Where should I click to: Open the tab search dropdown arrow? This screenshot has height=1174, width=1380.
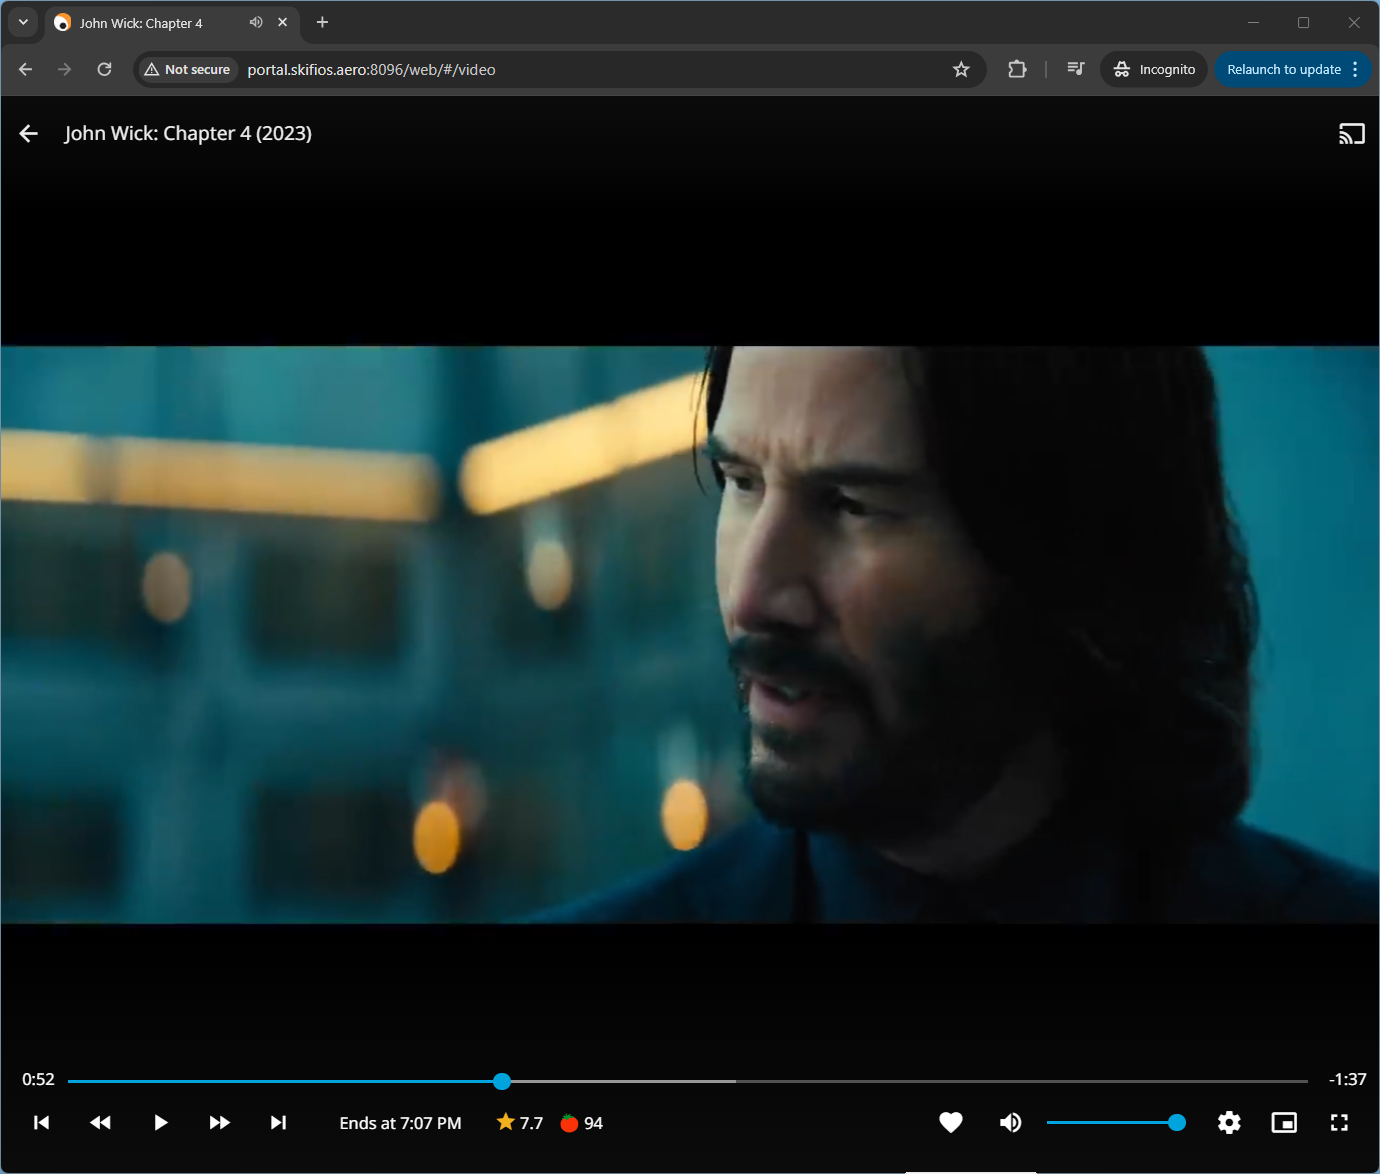[23, 22]
